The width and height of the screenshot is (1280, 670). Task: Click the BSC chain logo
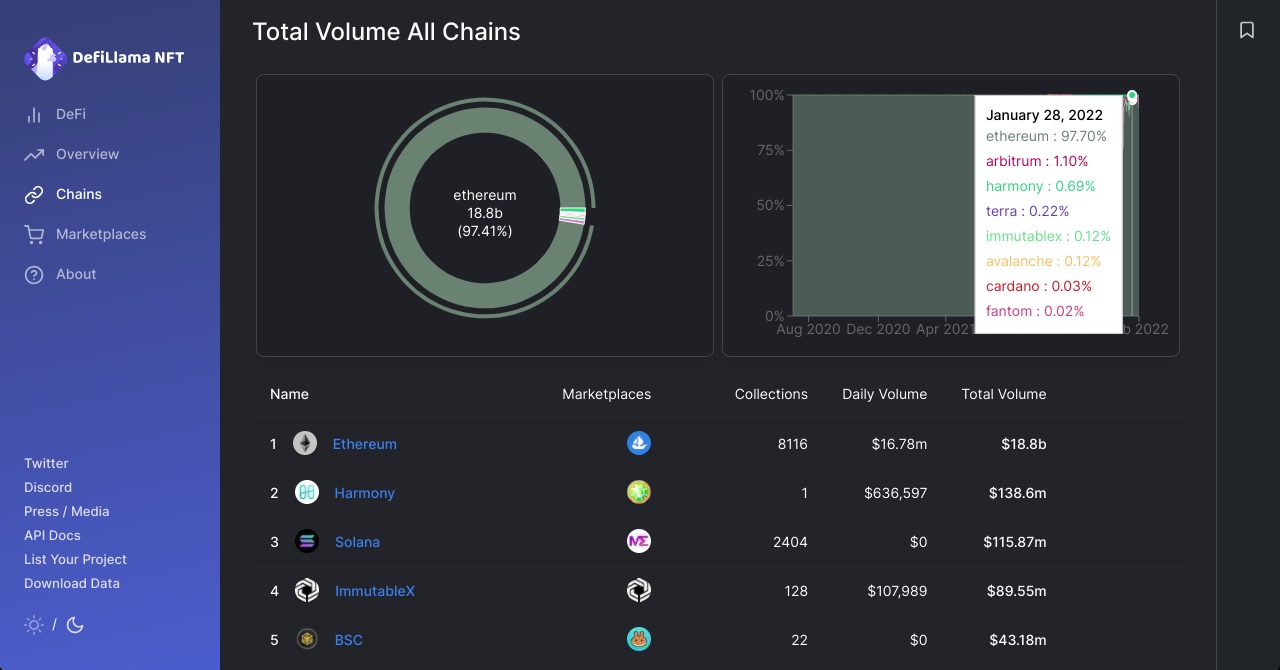(x=307, y=640)
